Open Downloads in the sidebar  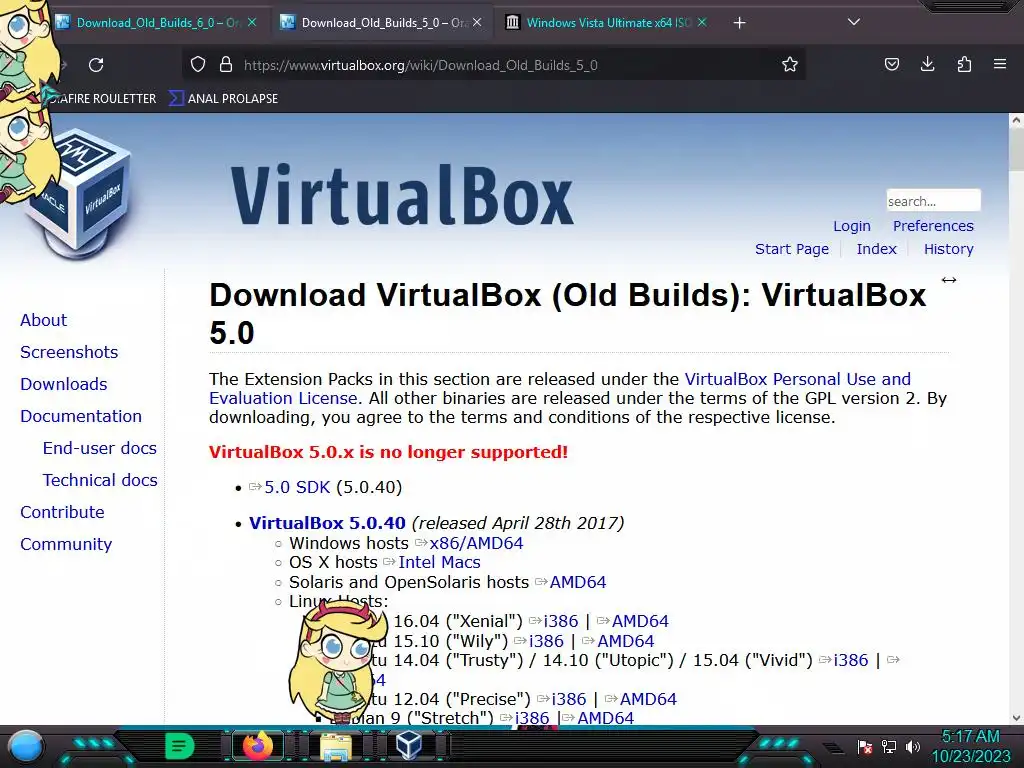[x=63, y=384]
